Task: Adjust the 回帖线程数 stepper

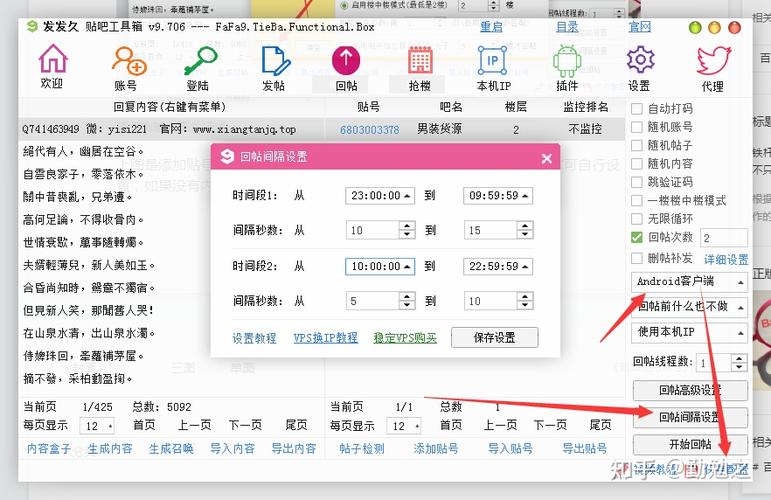Action: 739,363
